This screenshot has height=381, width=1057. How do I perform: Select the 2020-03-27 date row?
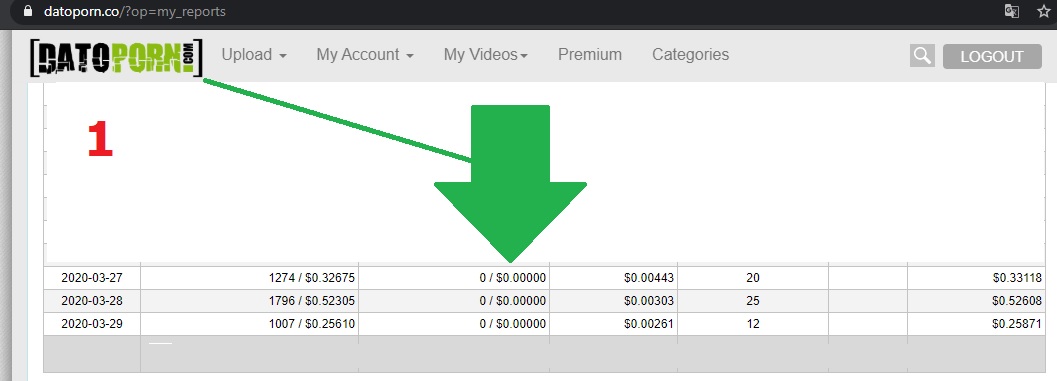click(544, 278)
